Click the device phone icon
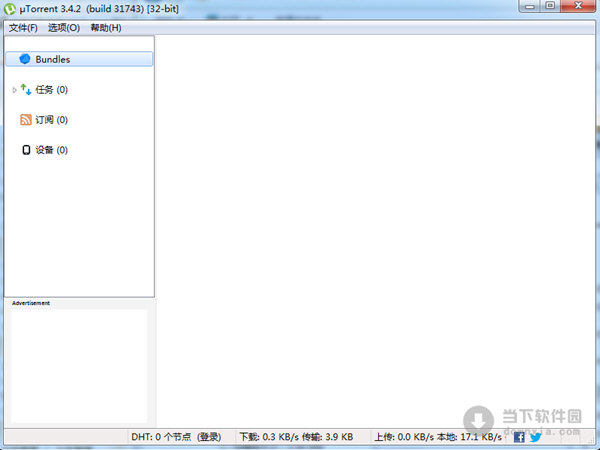The image size is (600, 450). (26, 150)
